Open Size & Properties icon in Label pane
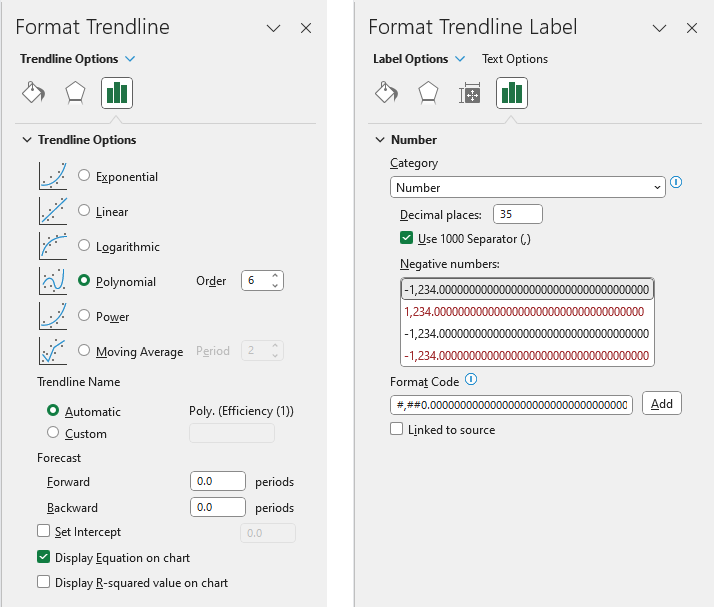 (x=470, y=93)
